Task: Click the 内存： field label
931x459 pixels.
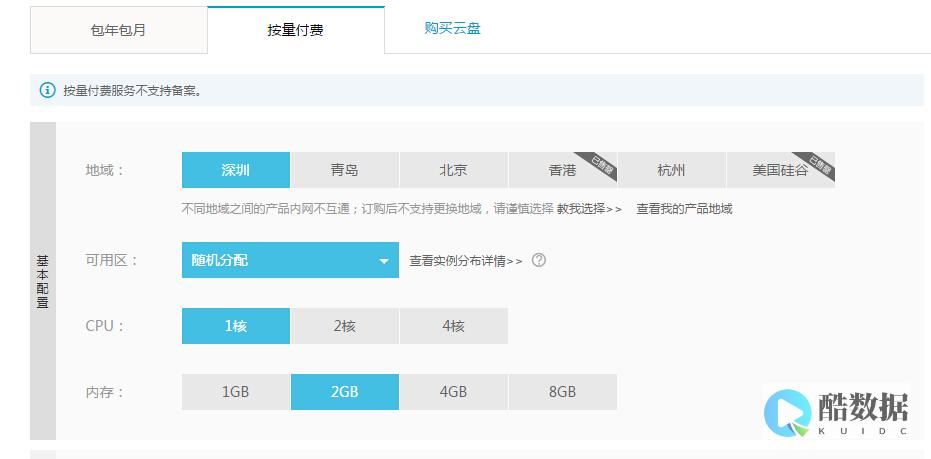Action: click(105, 392)
